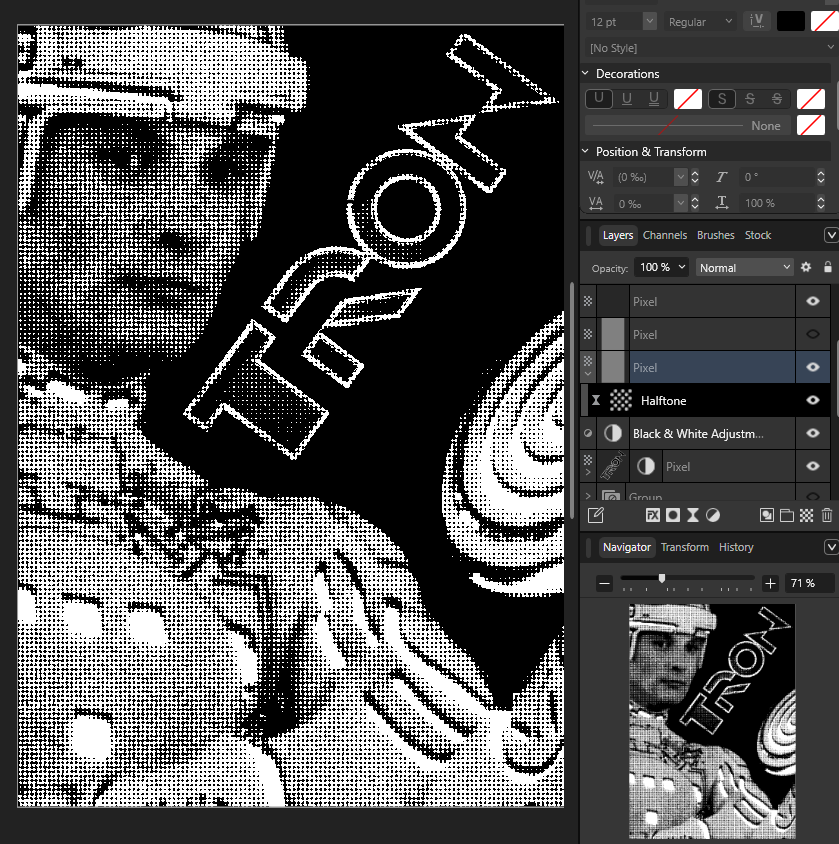839x844 pixels.
Task: Collapse the Decorations section
Action: pos(586,73)
